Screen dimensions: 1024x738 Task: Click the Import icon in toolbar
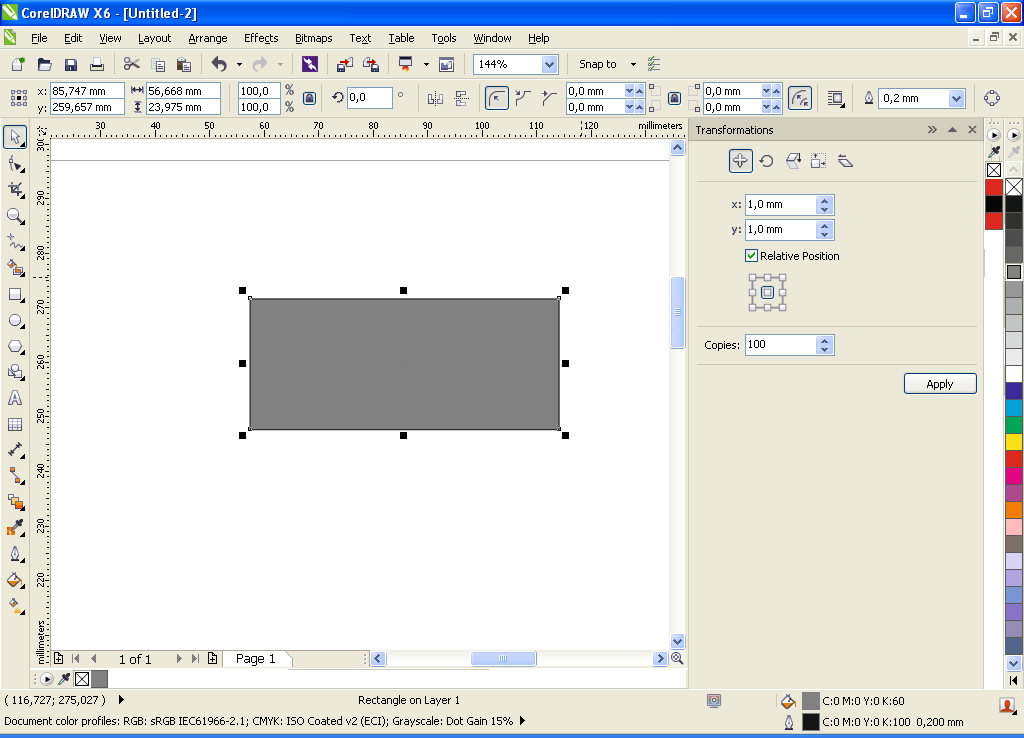344,64
